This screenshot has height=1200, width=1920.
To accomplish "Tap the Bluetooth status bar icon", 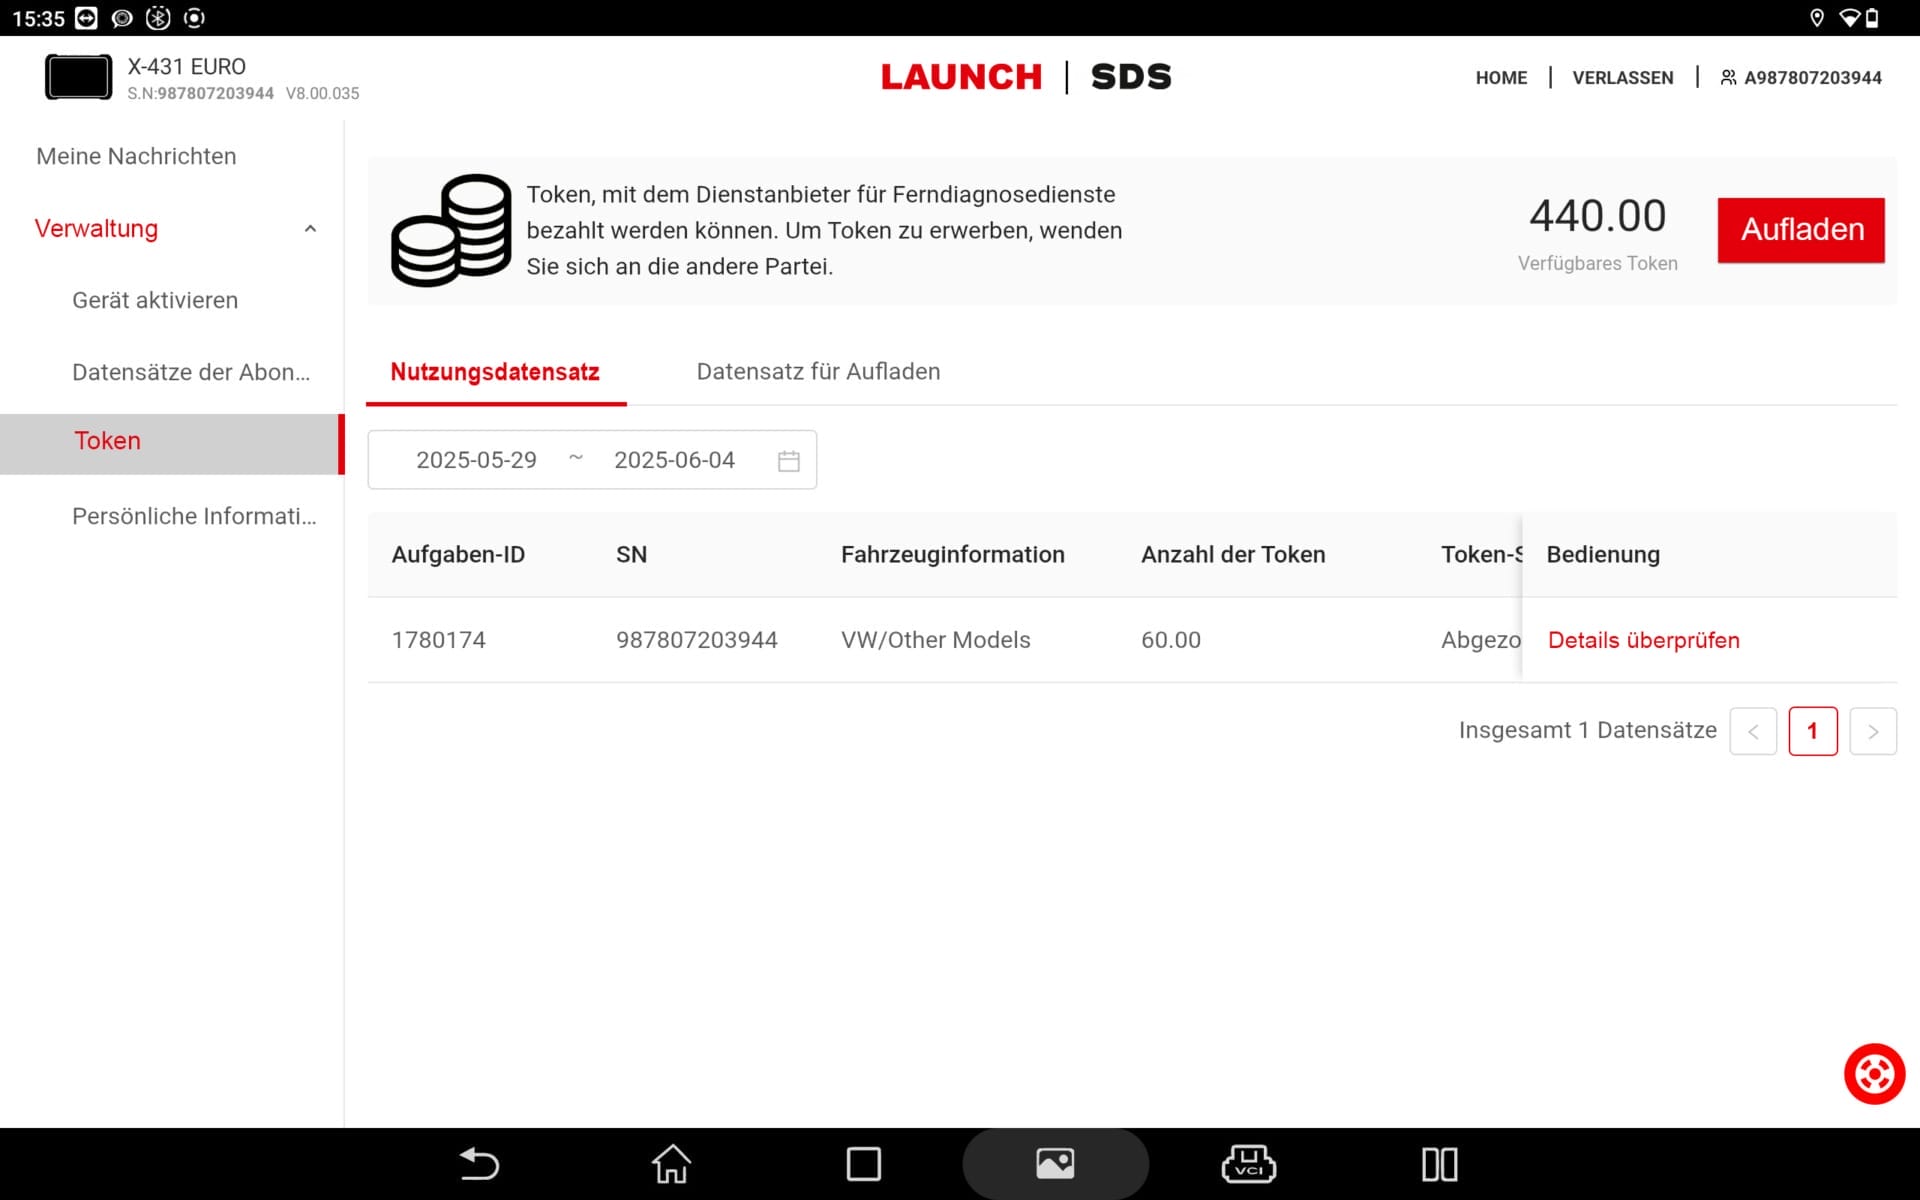I will click(158, 18).
